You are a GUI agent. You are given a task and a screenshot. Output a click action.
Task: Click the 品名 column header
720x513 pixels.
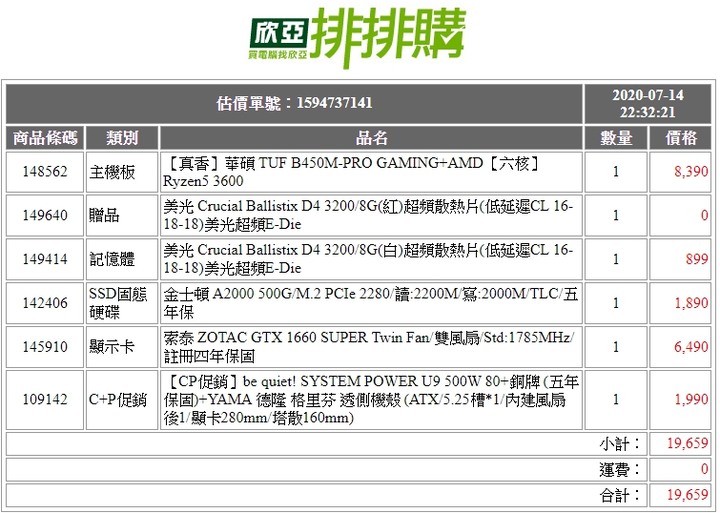click(371, 138)
